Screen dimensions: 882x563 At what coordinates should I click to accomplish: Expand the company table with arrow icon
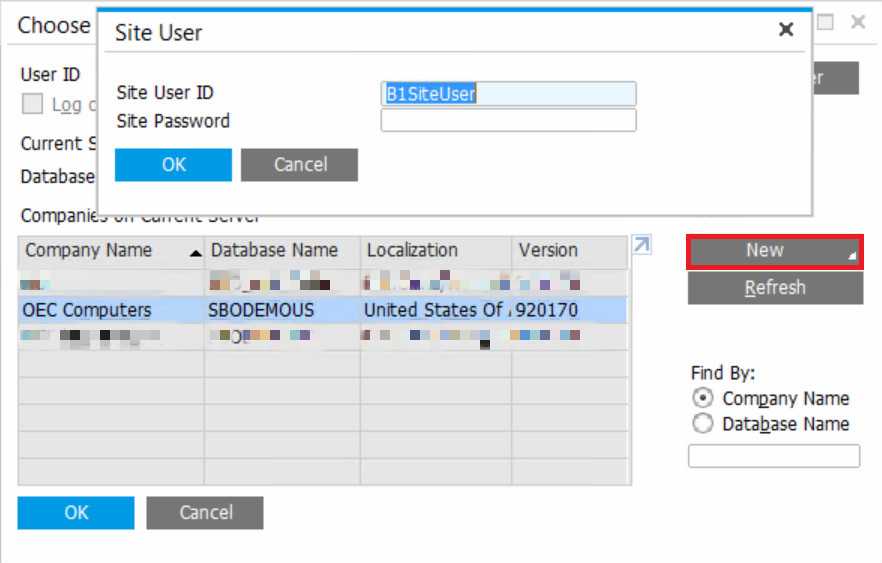click(x=642, y=245)
